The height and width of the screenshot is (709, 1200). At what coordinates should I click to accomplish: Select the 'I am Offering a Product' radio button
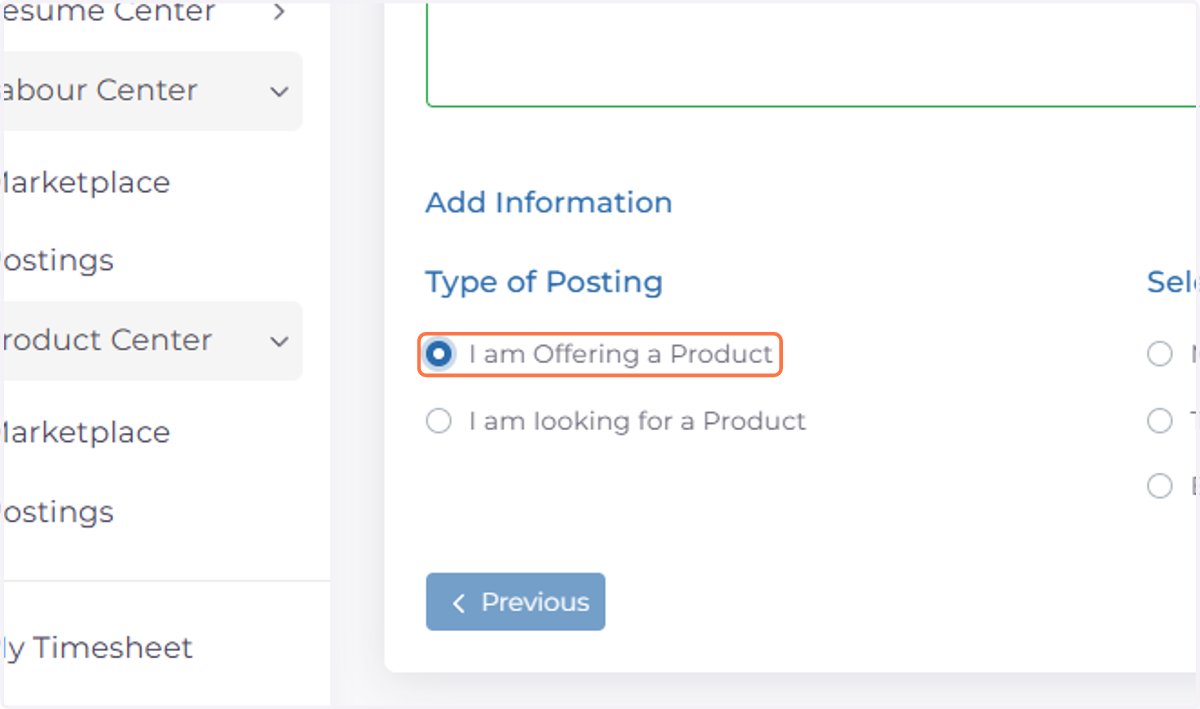[438, 354]
